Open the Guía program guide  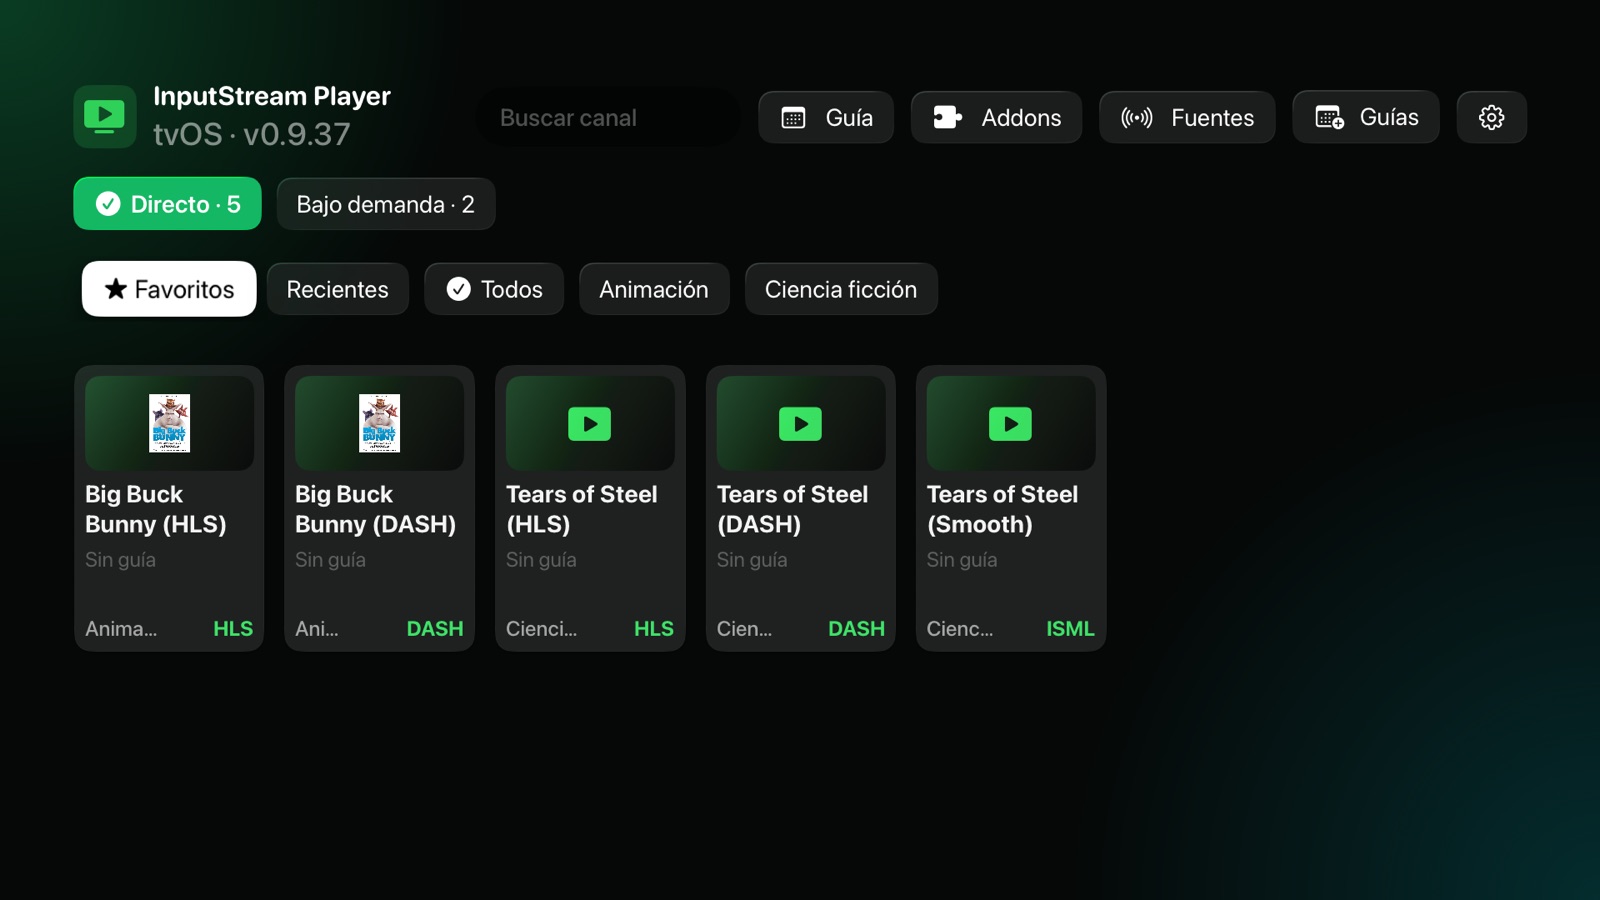click(x=826, y=117)
